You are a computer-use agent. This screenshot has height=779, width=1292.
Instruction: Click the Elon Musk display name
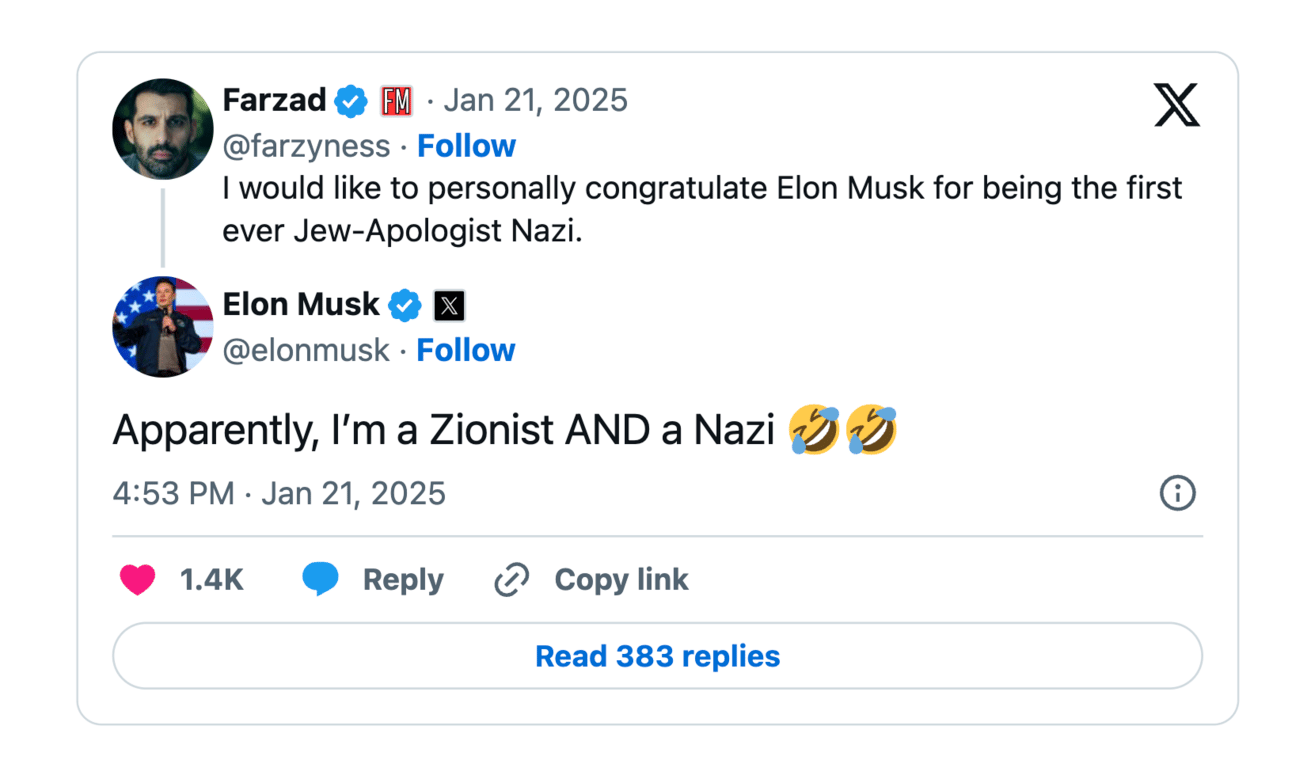(x=301, y=304)
